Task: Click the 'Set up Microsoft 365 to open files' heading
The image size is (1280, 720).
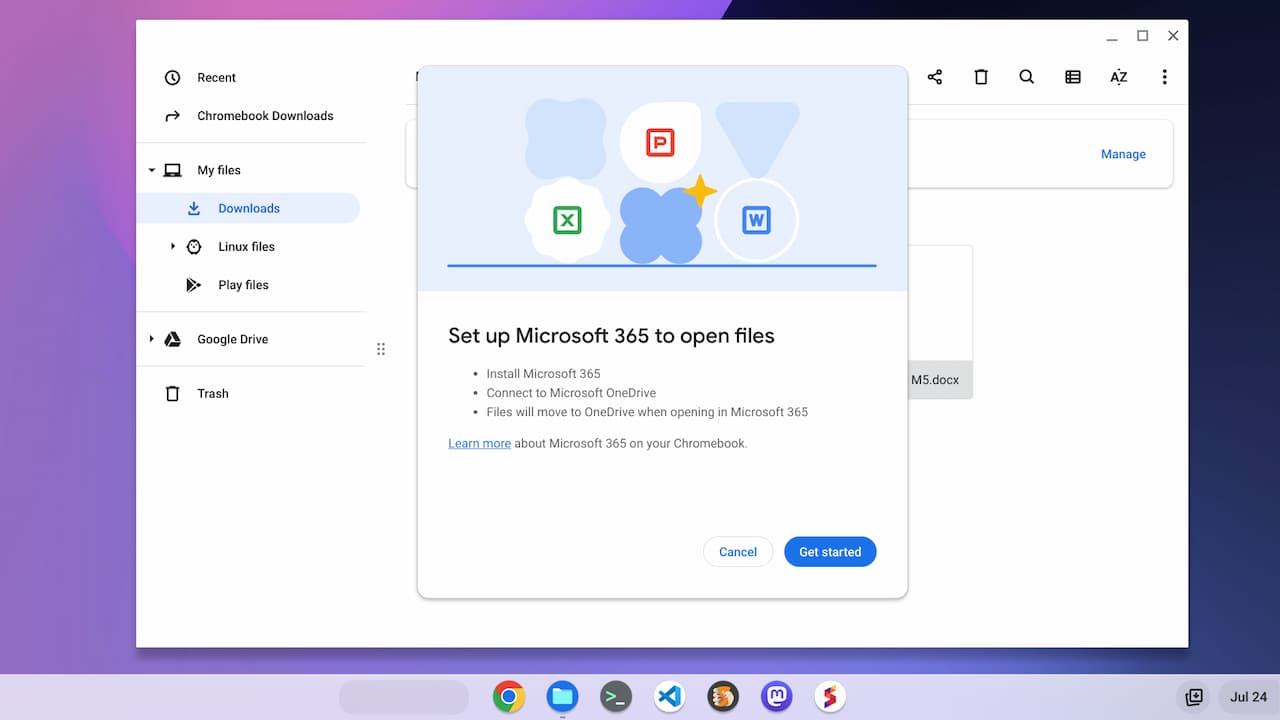Action: pos(611,336)
